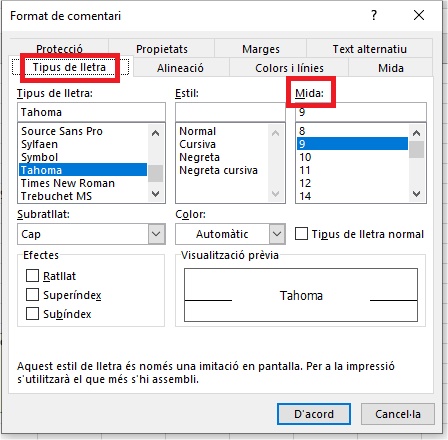Screen dimensions: 448x440
Task: Click the help question mark icon
Action: pos(374,15)
